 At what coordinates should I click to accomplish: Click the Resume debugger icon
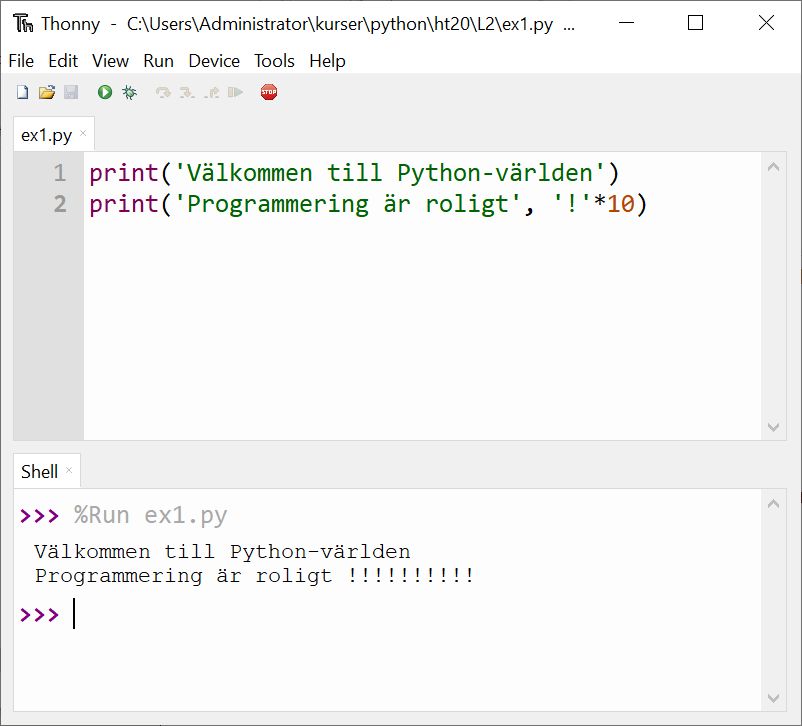point(235,92)
